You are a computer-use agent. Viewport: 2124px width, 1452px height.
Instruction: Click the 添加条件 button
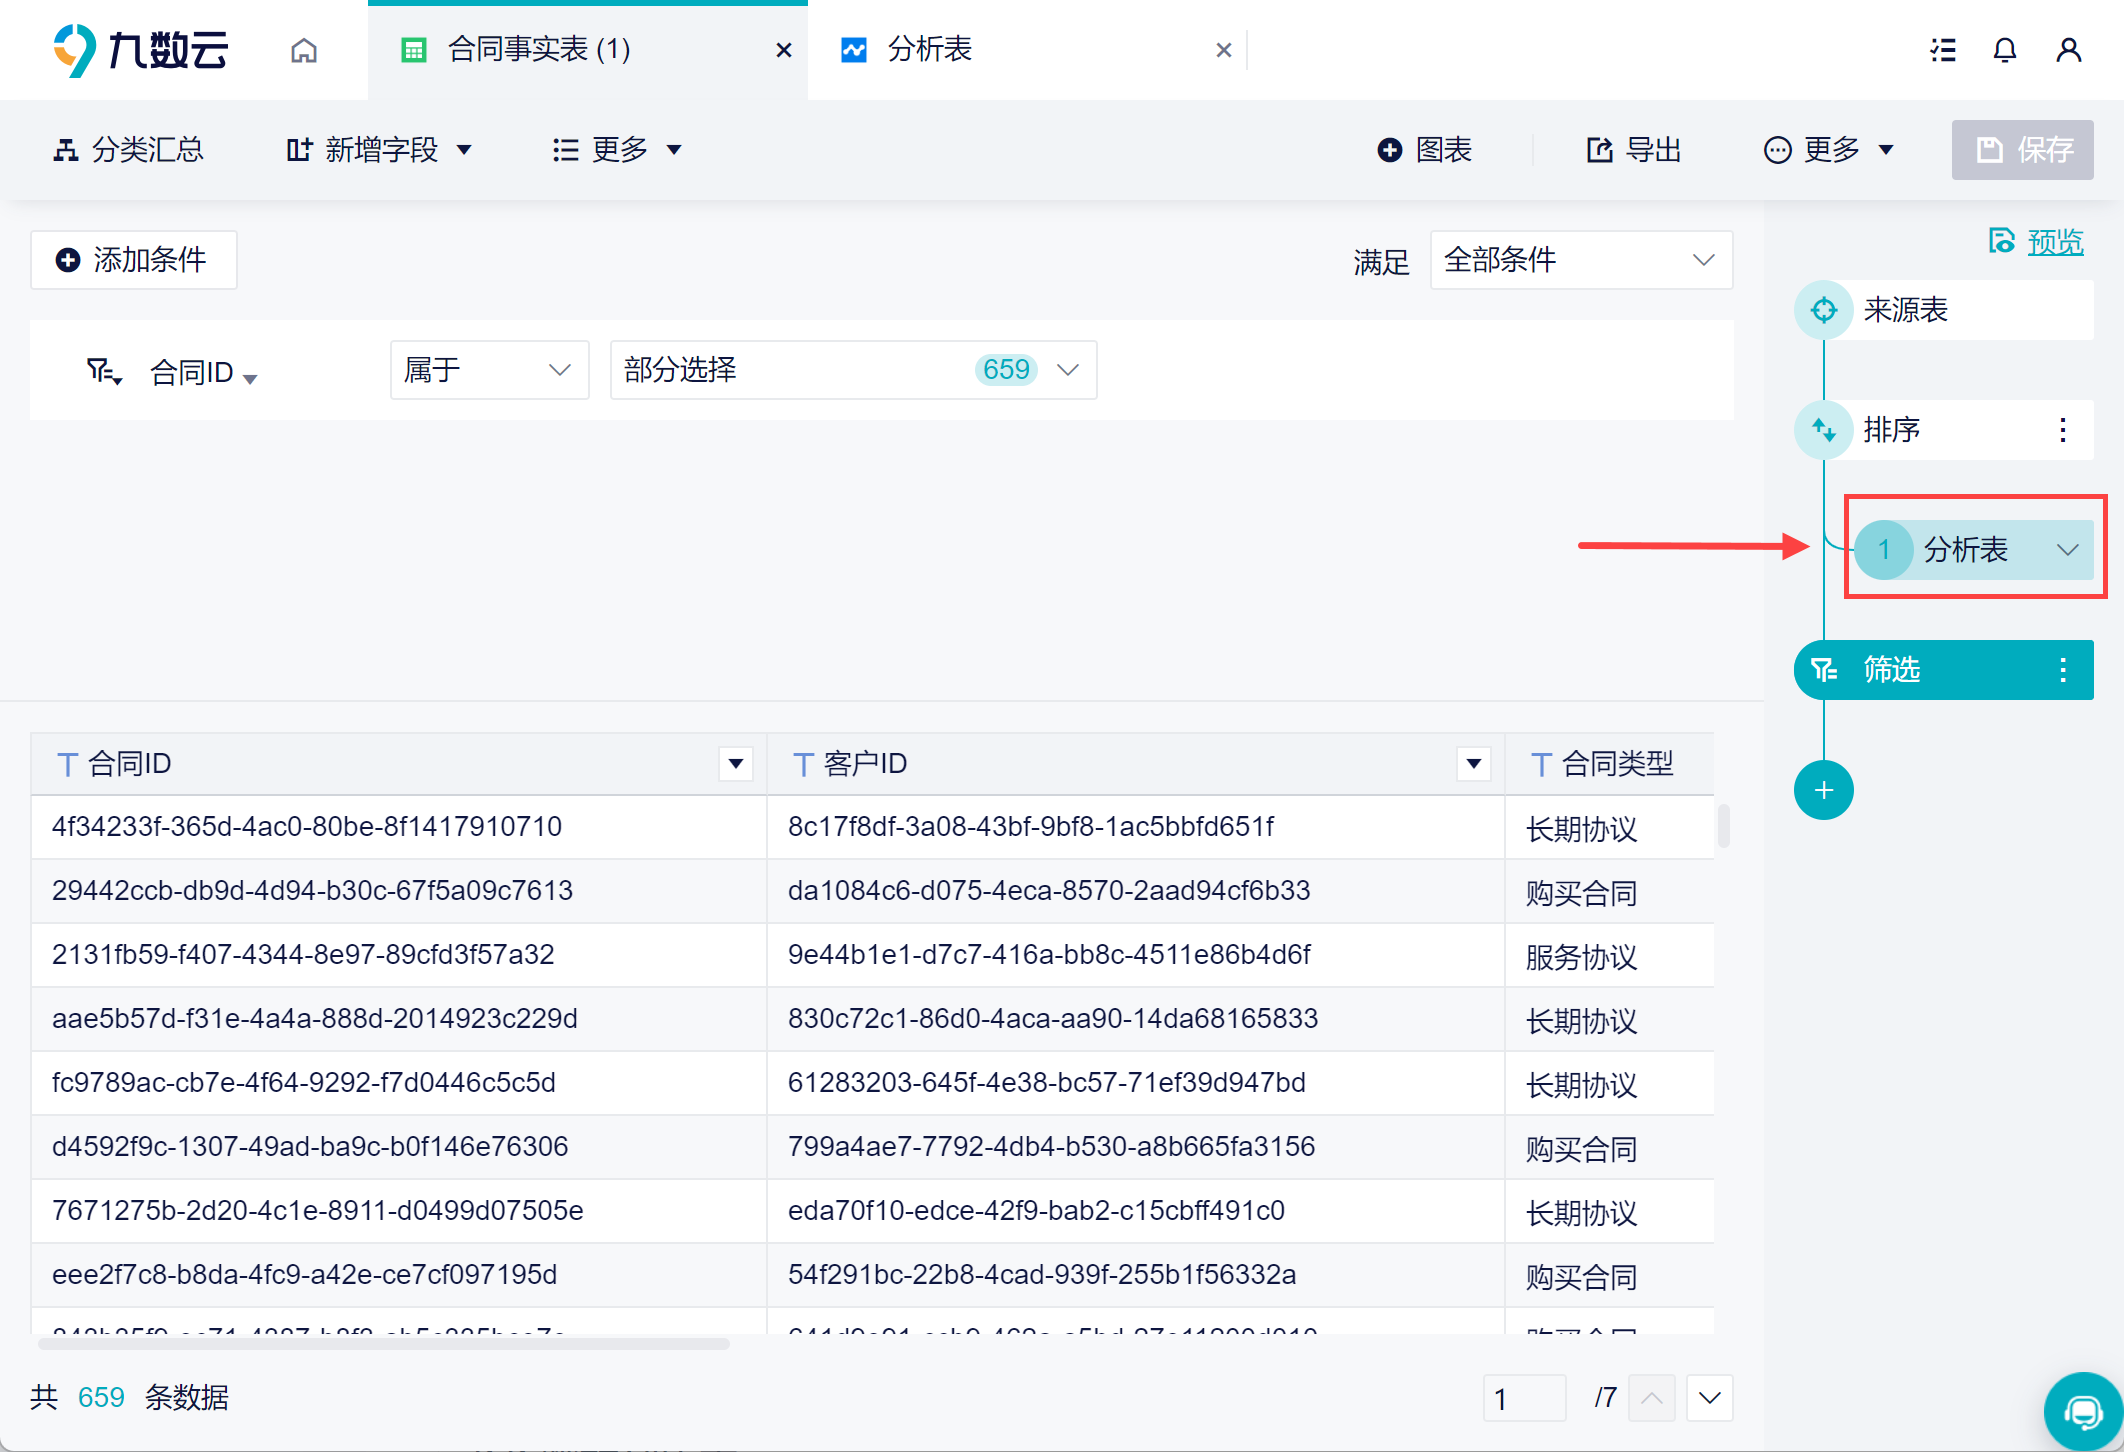pyautogui.click(x=133, y=260)
